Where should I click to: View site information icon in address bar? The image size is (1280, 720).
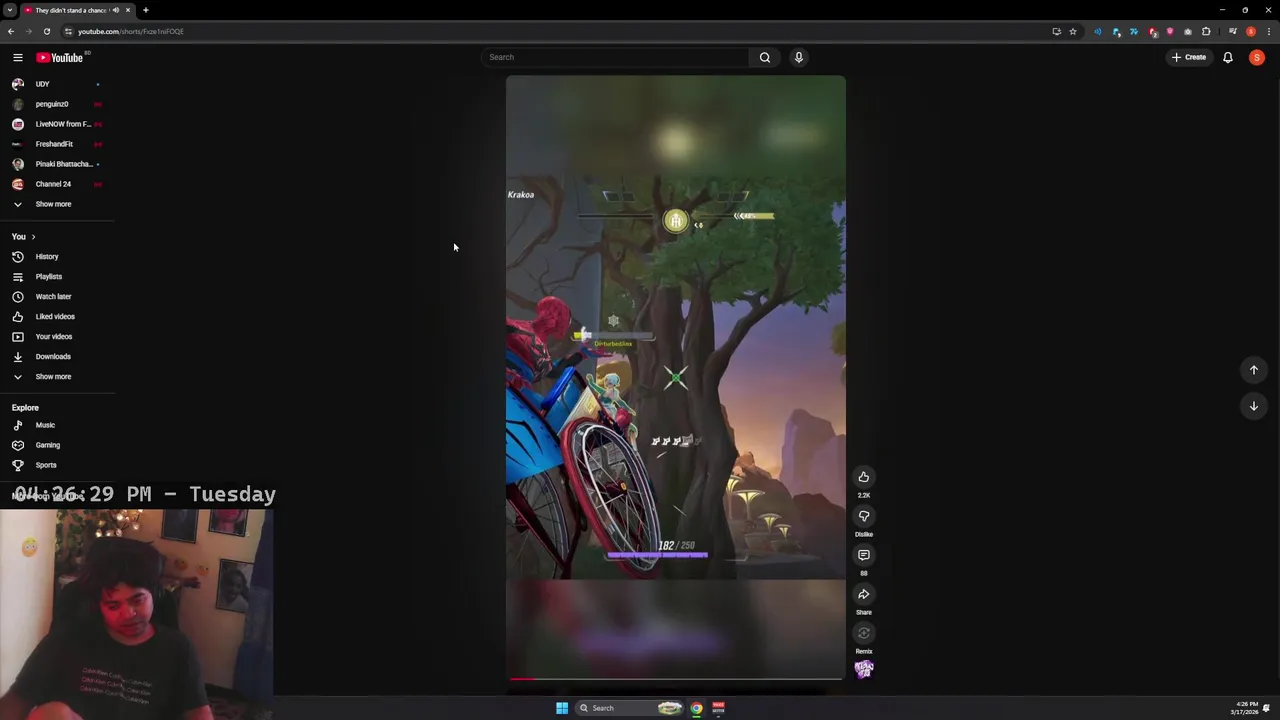click(x=68, y=32)
